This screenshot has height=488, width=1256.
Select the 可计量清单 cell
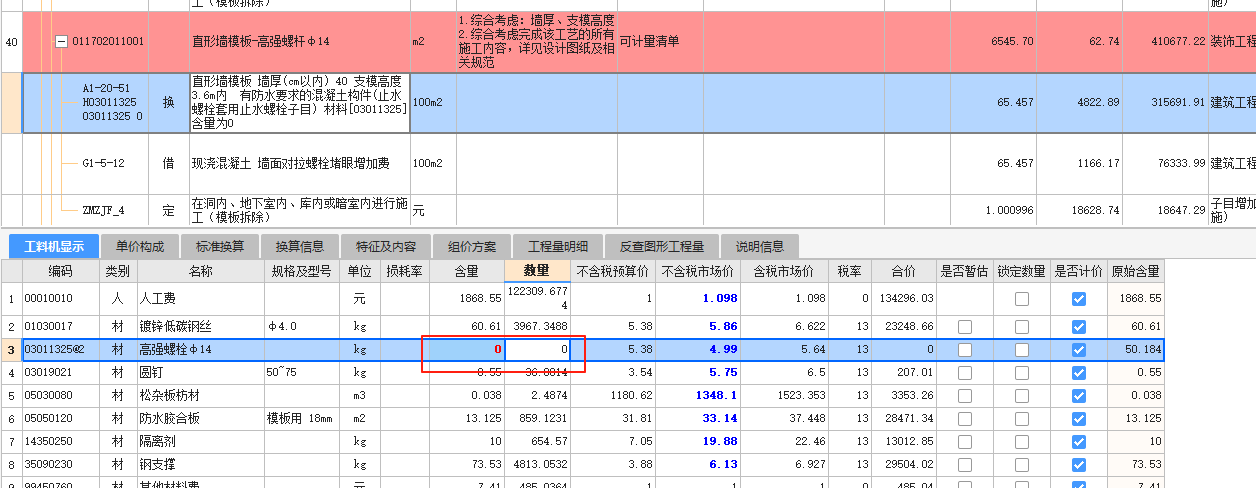pyautogui.click(x=660, y=42)
